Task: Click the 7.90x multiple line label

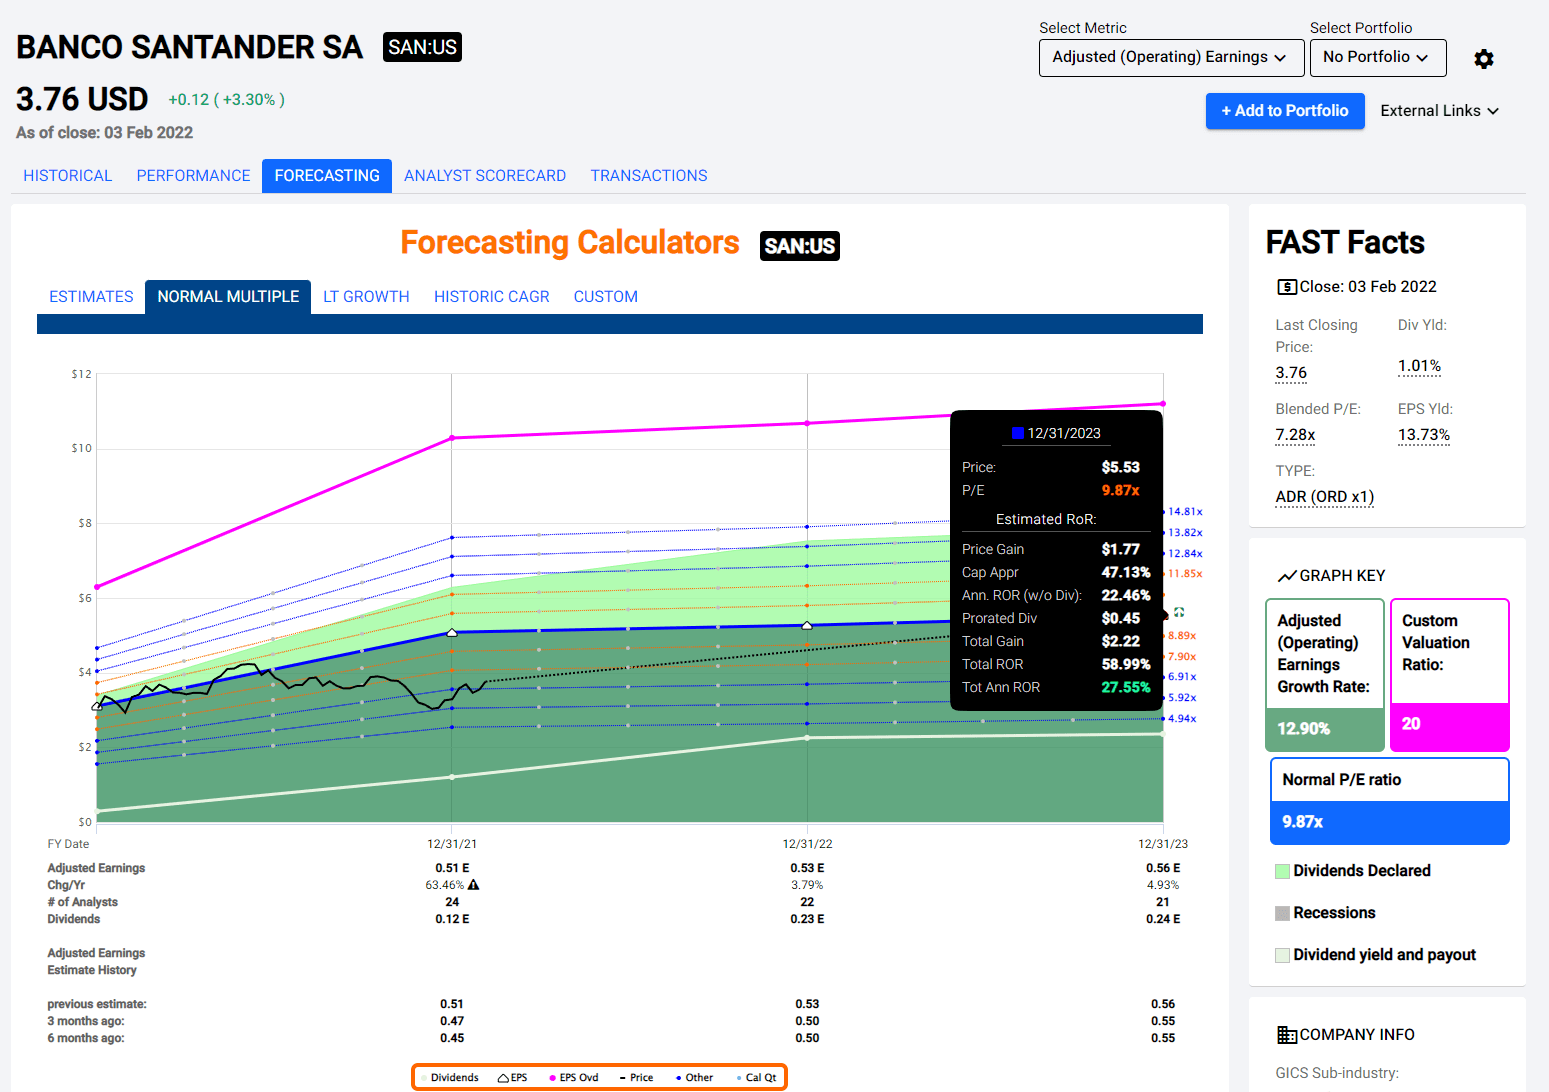Action: point(1182,657)
